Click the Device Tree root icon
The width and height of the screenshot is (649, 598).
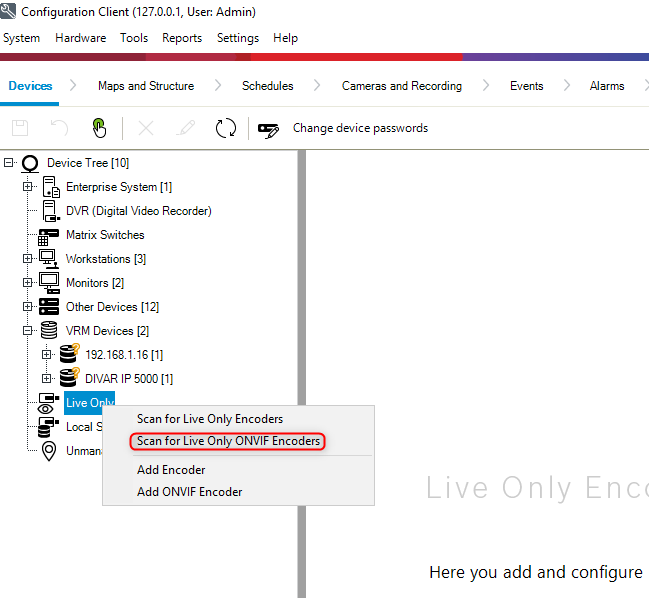coord(30,163)
